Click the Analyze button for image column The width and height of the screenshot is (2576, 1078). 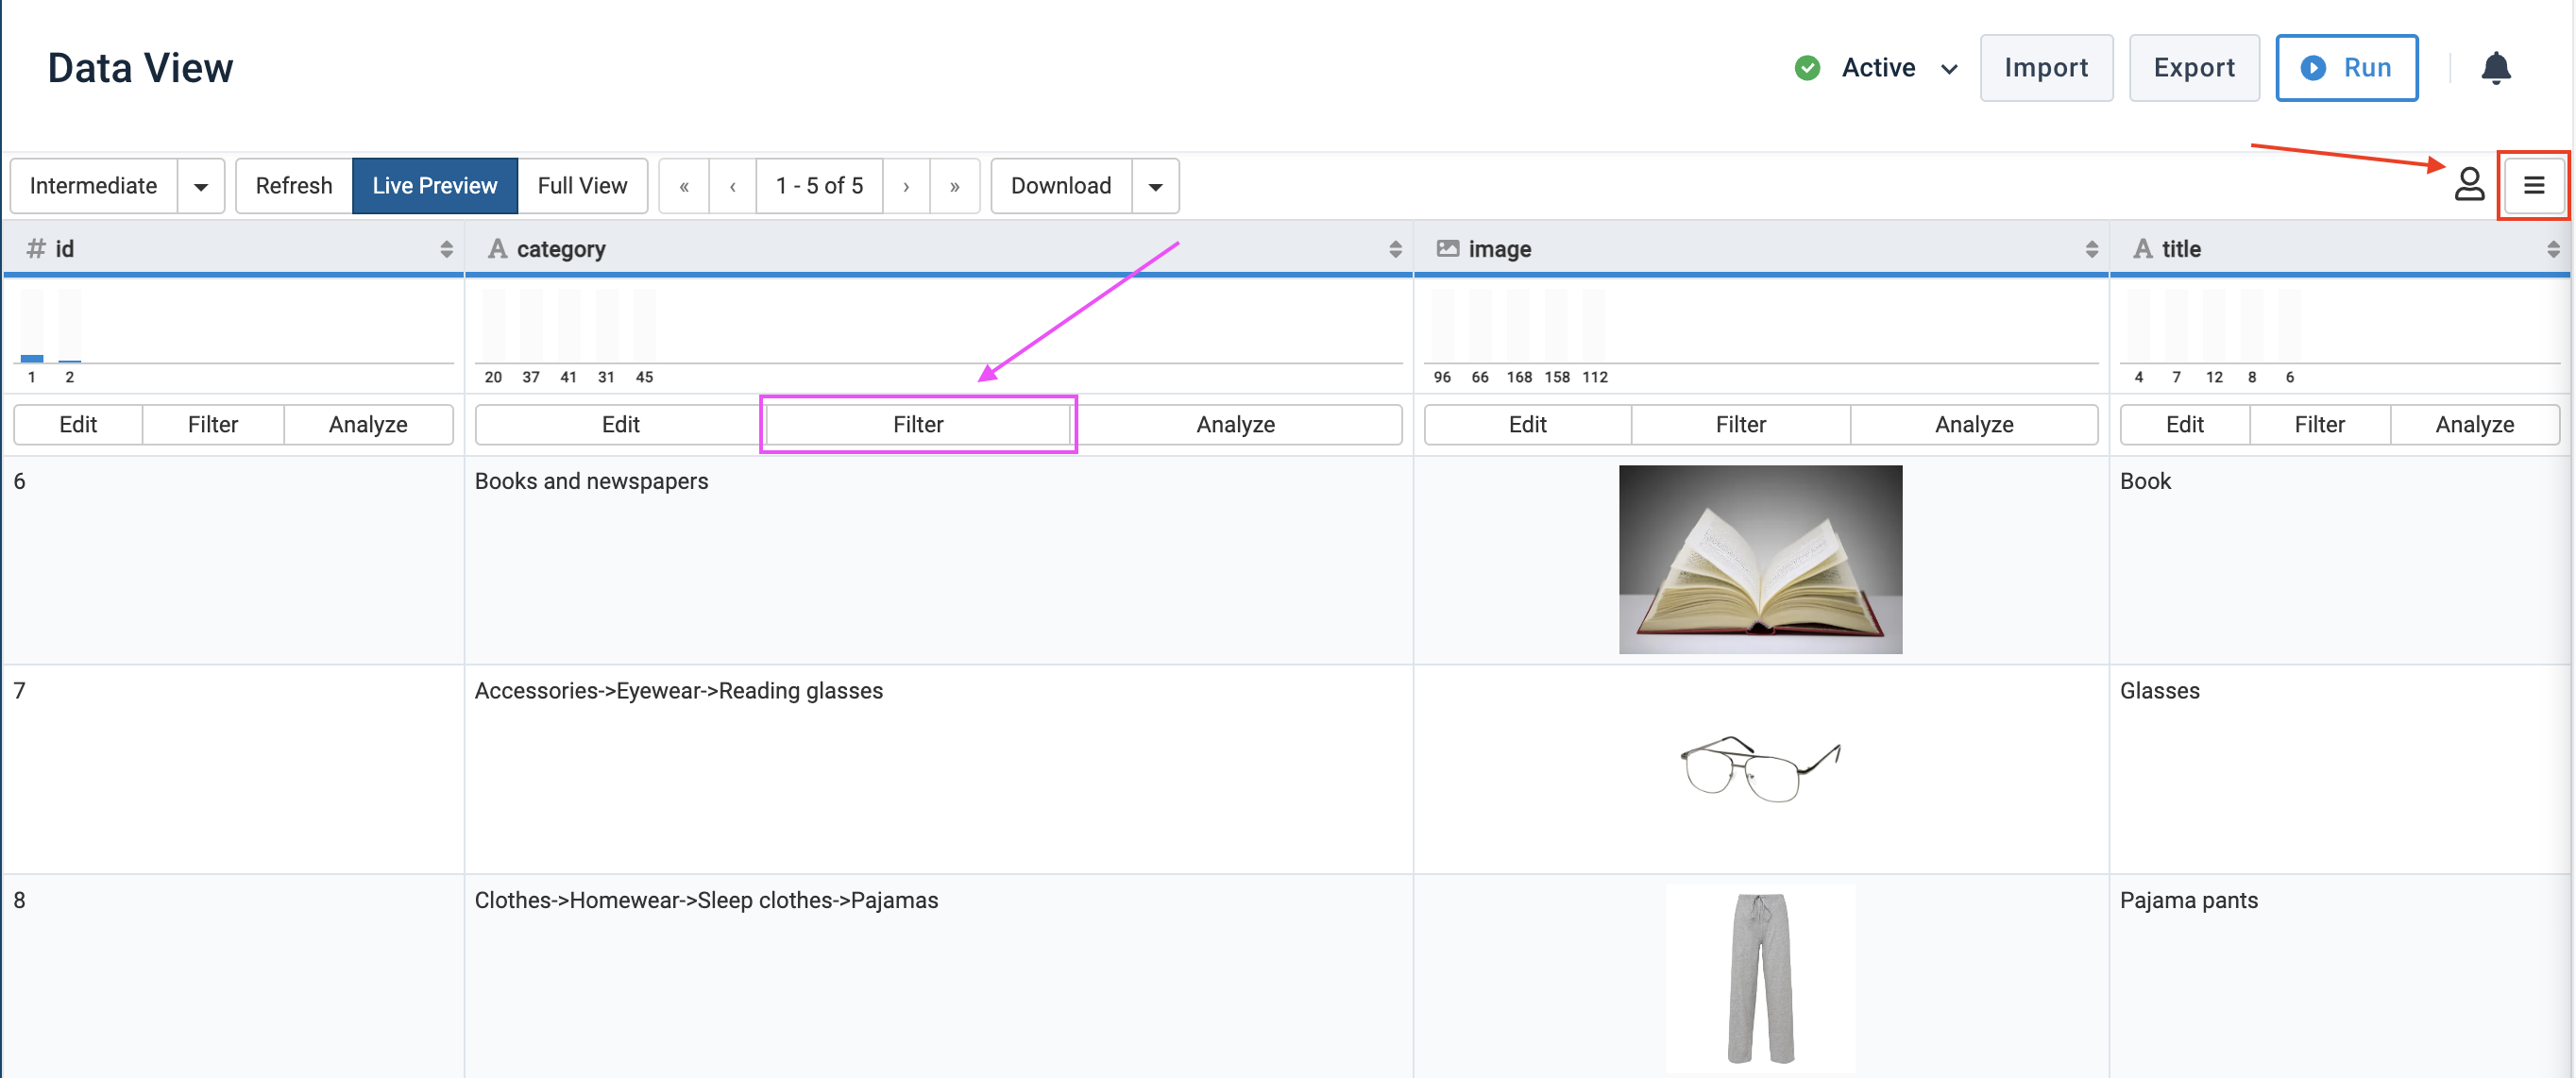(1972, 424)
